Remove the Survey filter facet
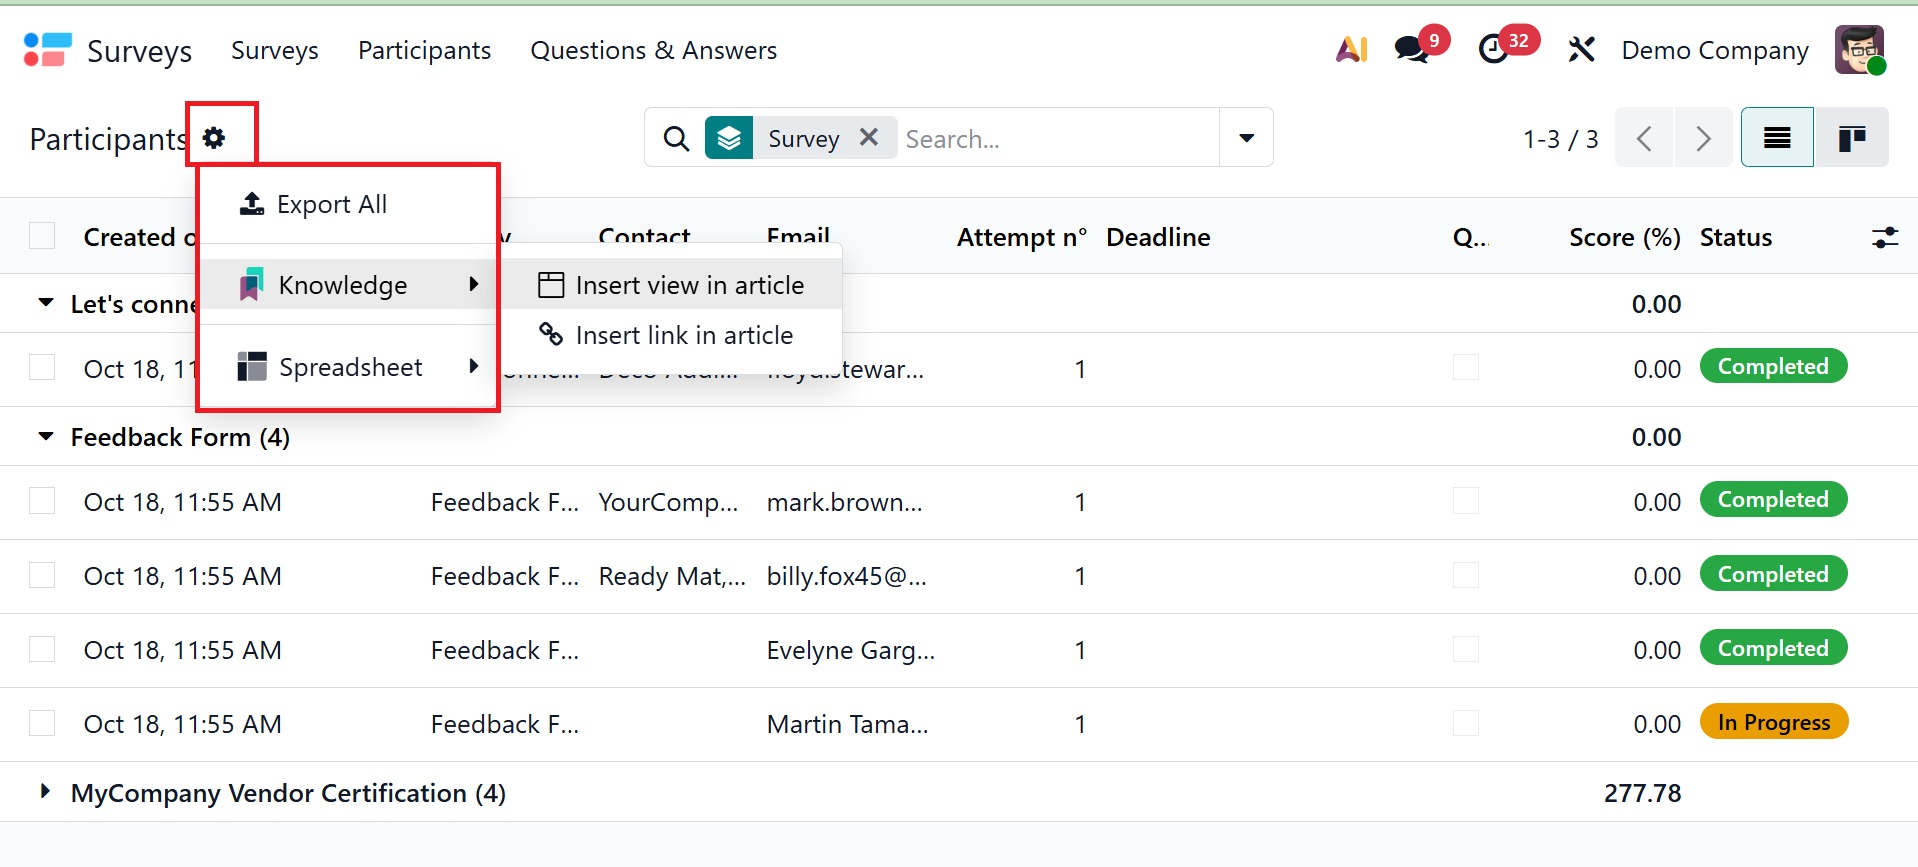This screenshot has height=867, width=1918. pos(869,137)
